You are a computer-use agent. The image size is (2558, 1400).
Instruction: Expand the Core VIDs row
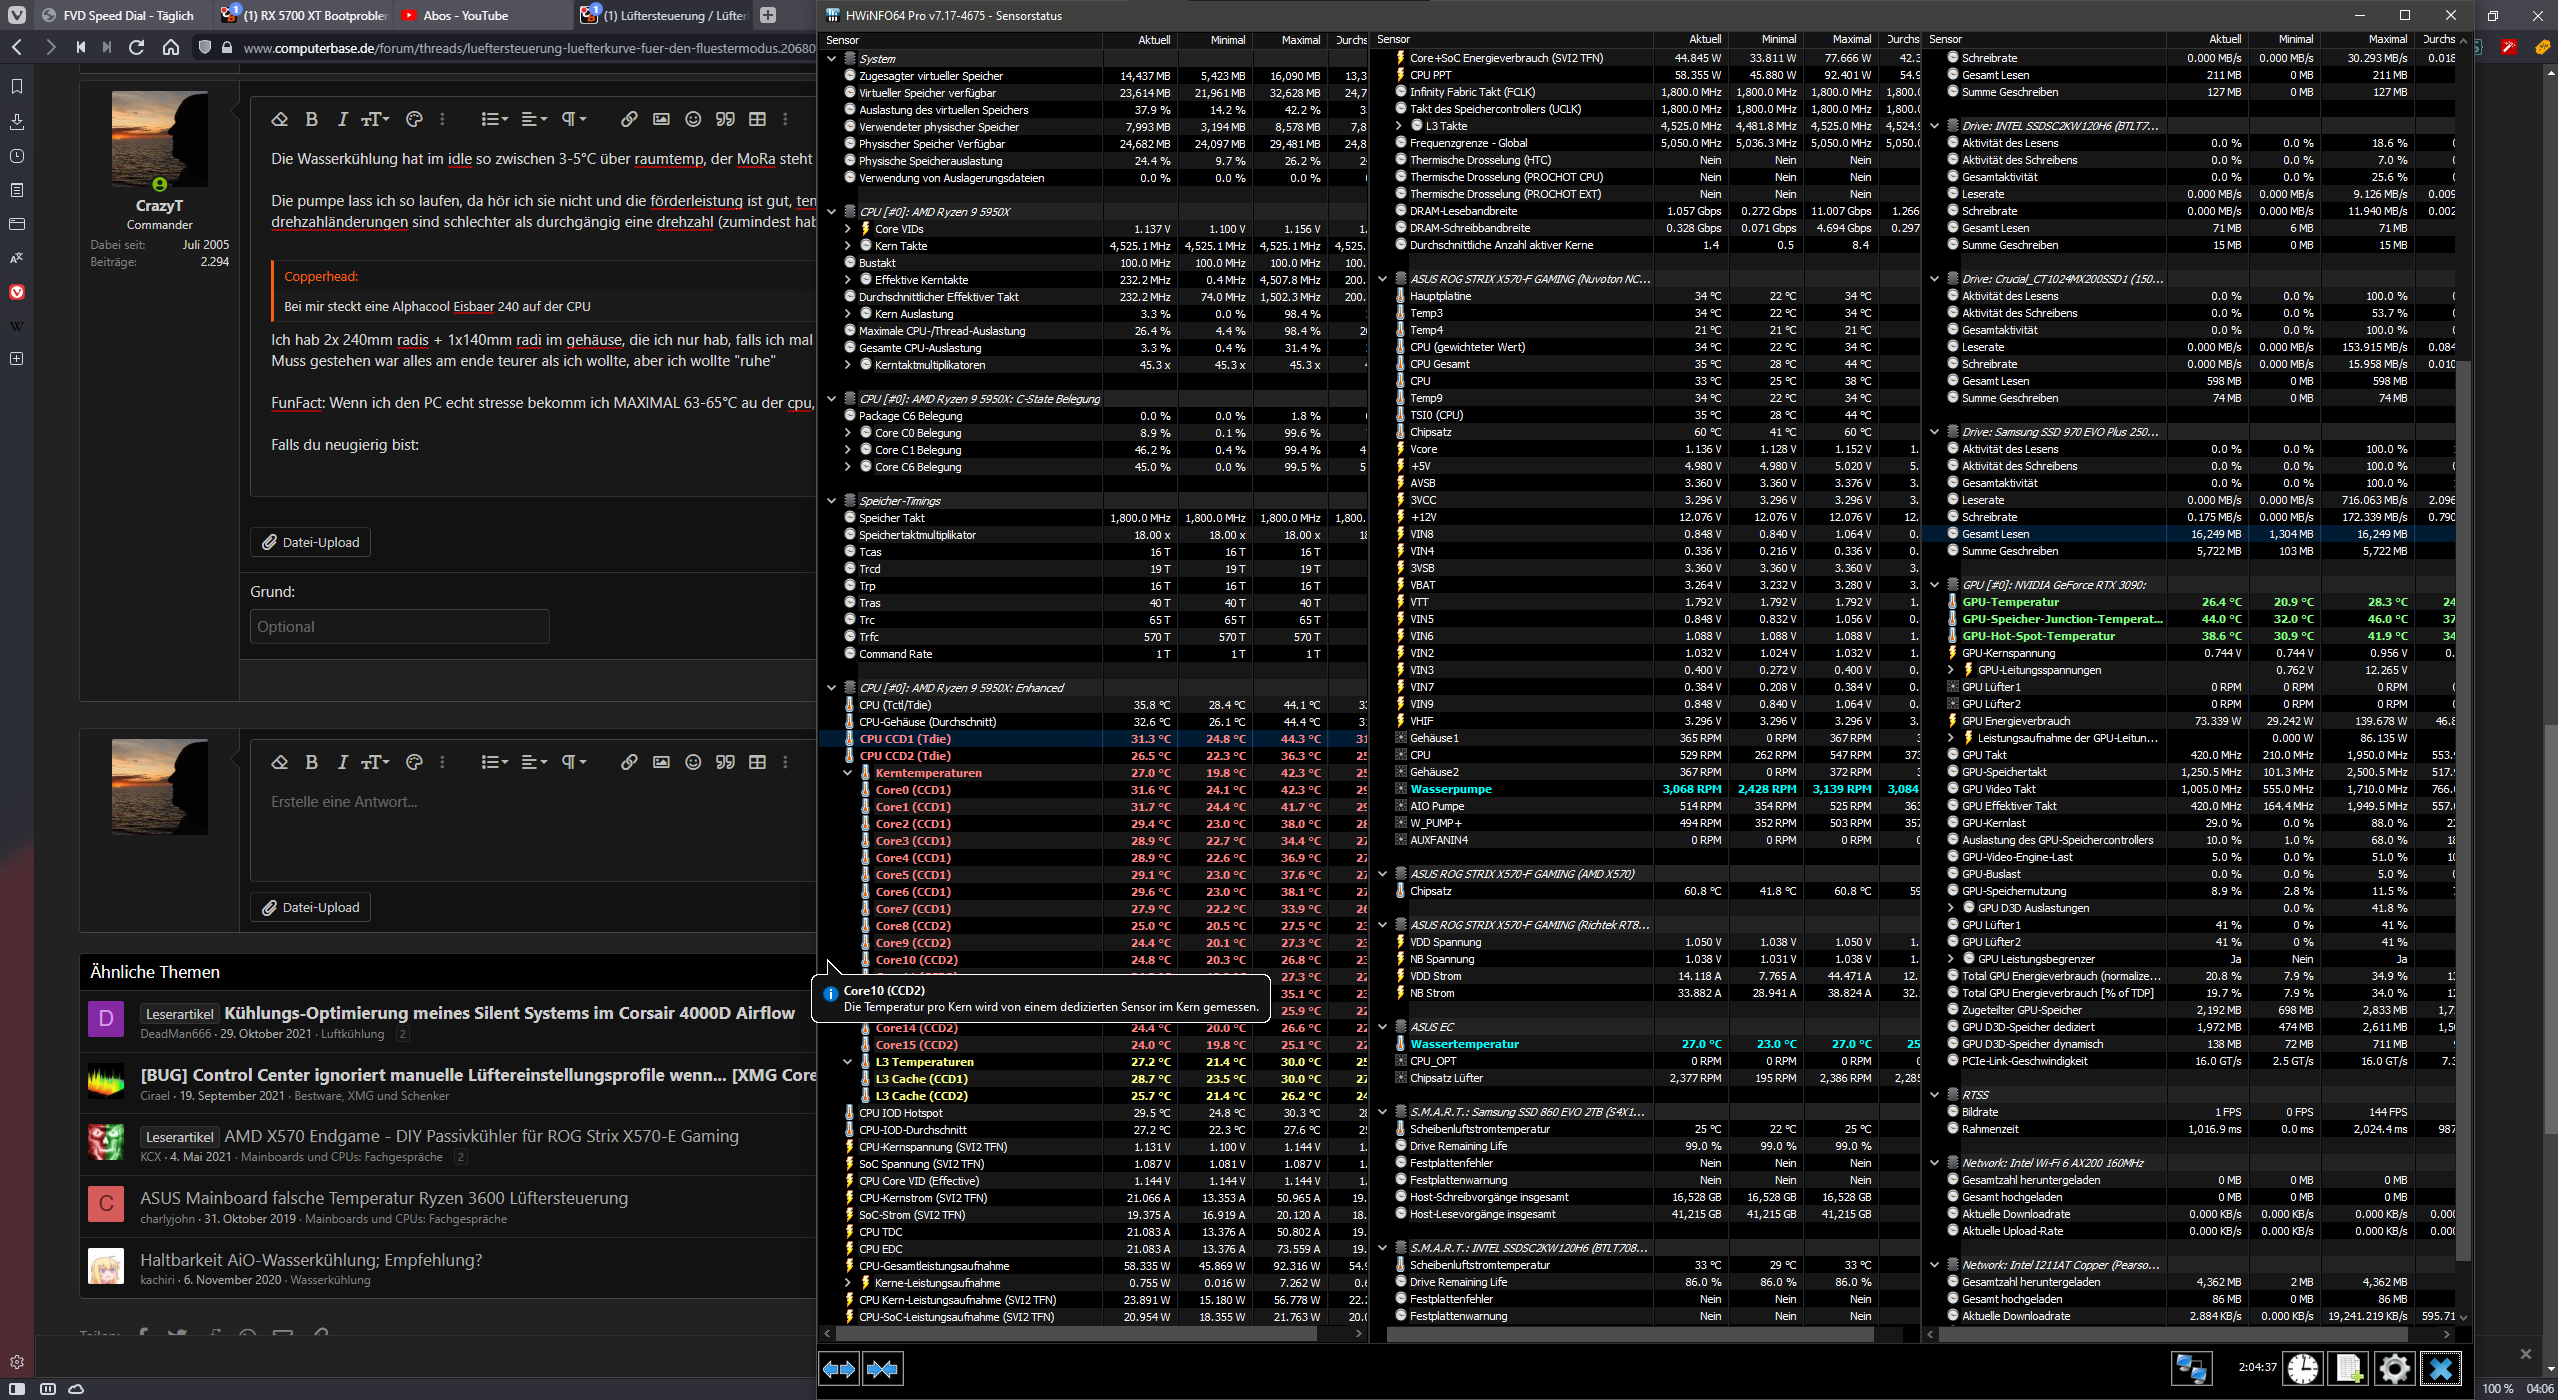pos(848,229)
